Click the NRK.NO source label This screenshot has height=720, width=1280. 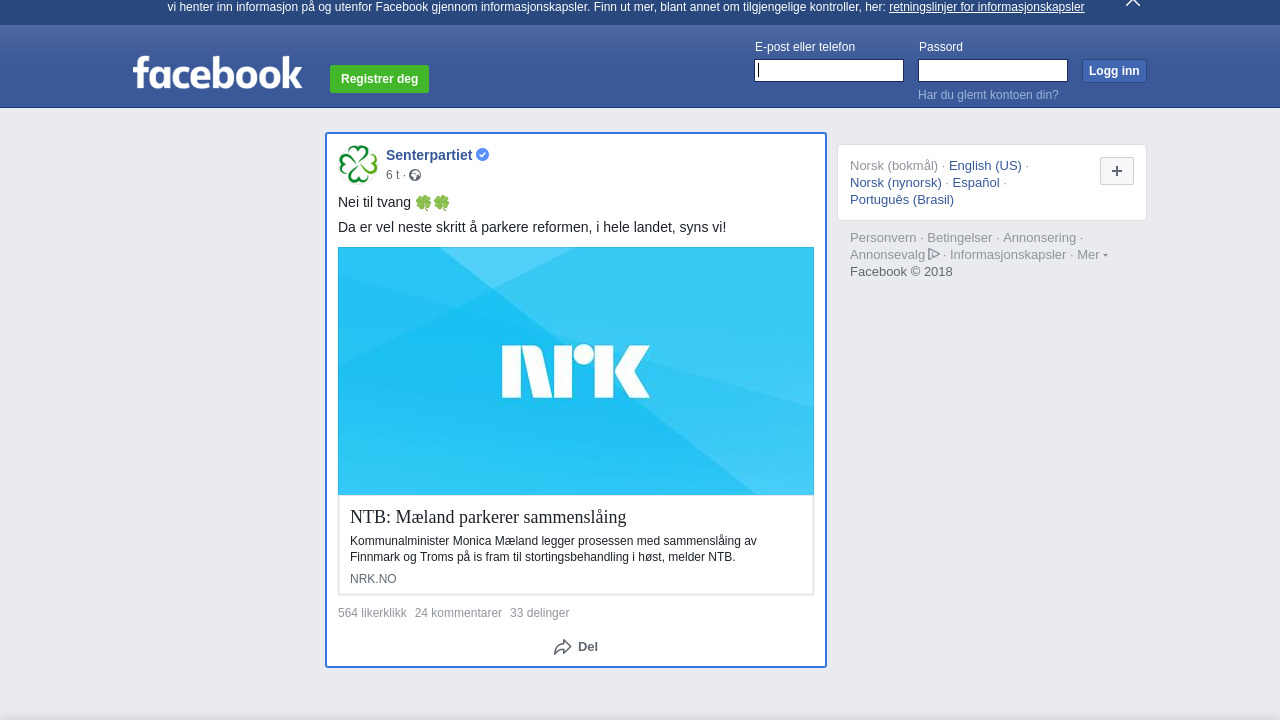tap(373, 579)
